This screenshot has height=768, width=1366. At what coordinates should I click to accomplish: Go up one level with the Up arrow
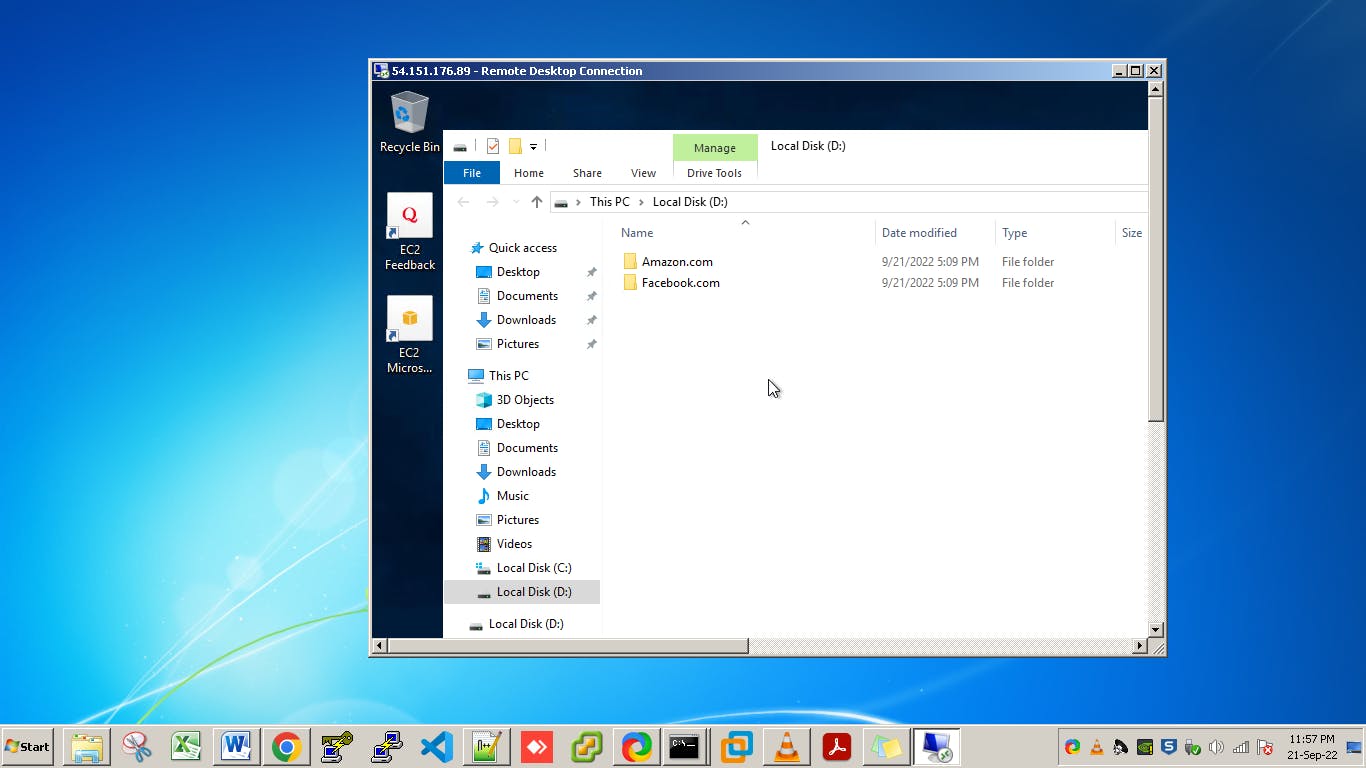(537, 202)
